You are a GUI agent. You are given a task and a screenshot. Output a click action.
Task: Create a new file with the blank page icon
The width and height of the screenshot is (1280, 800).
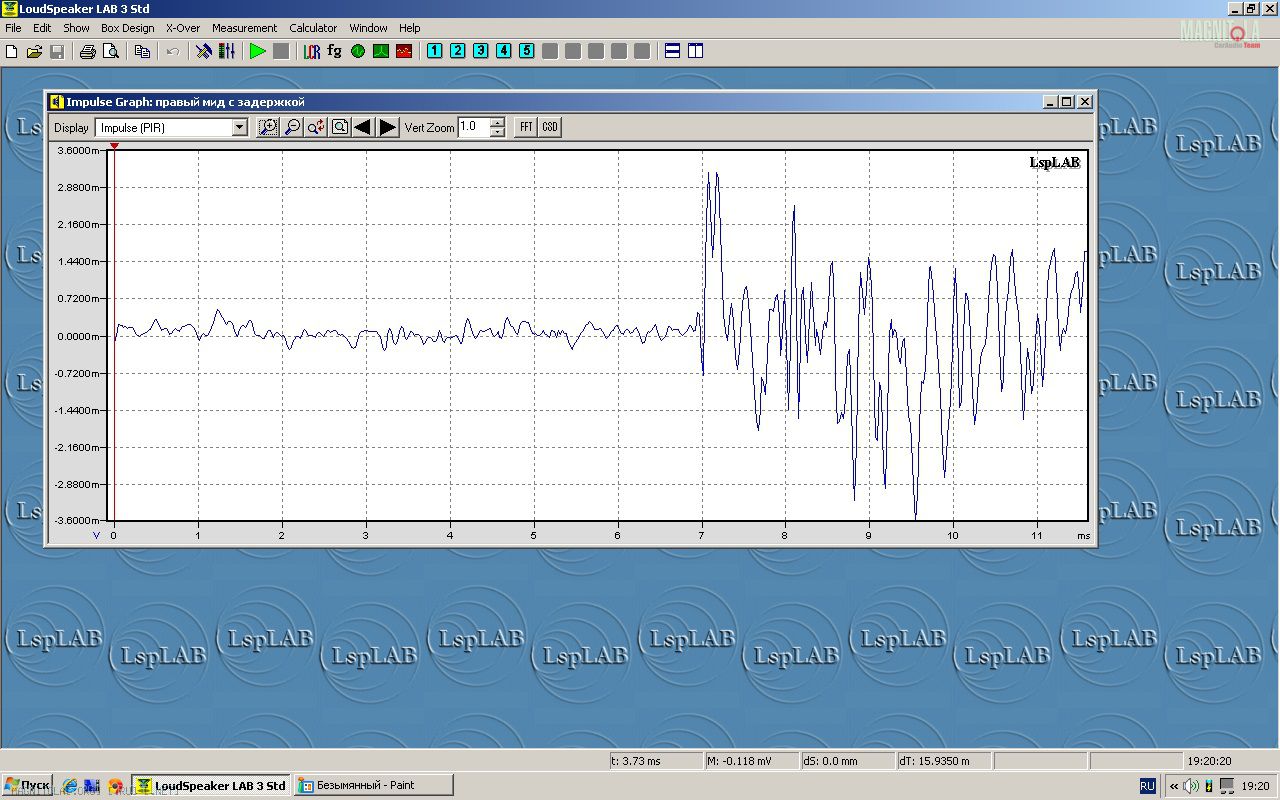pos(11,51)
